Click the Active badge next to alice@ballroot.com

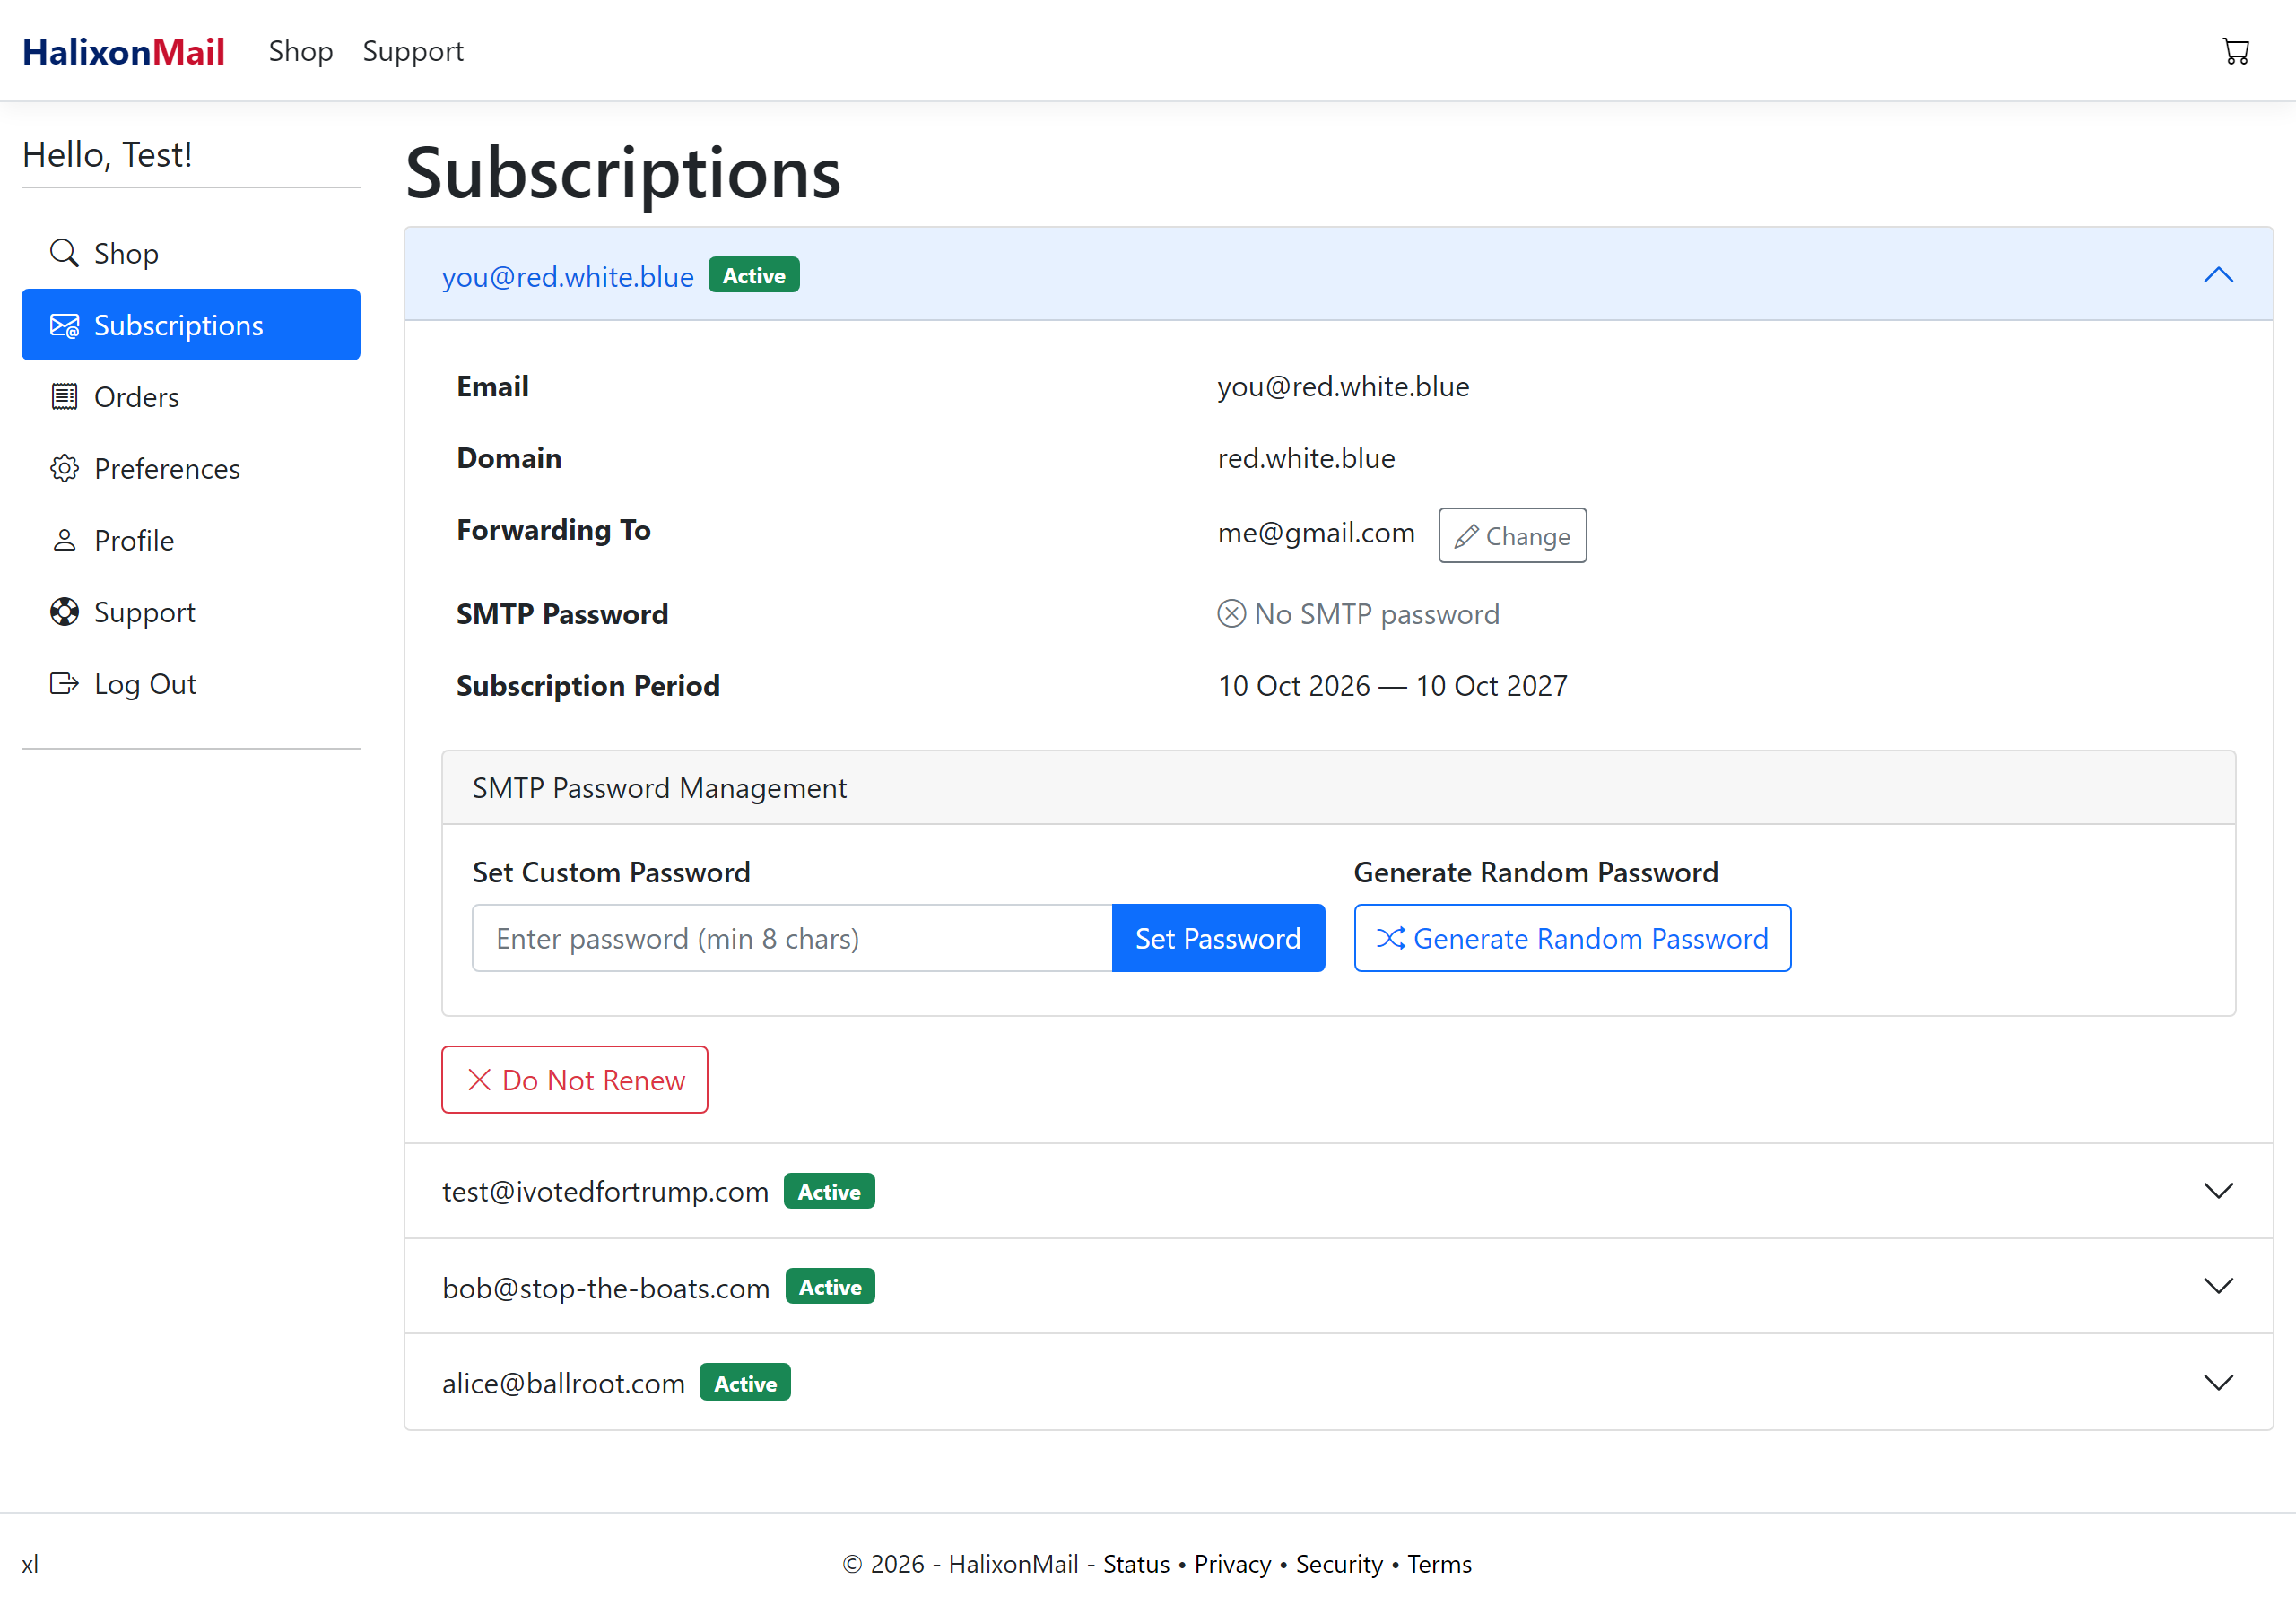[745, 1383]
